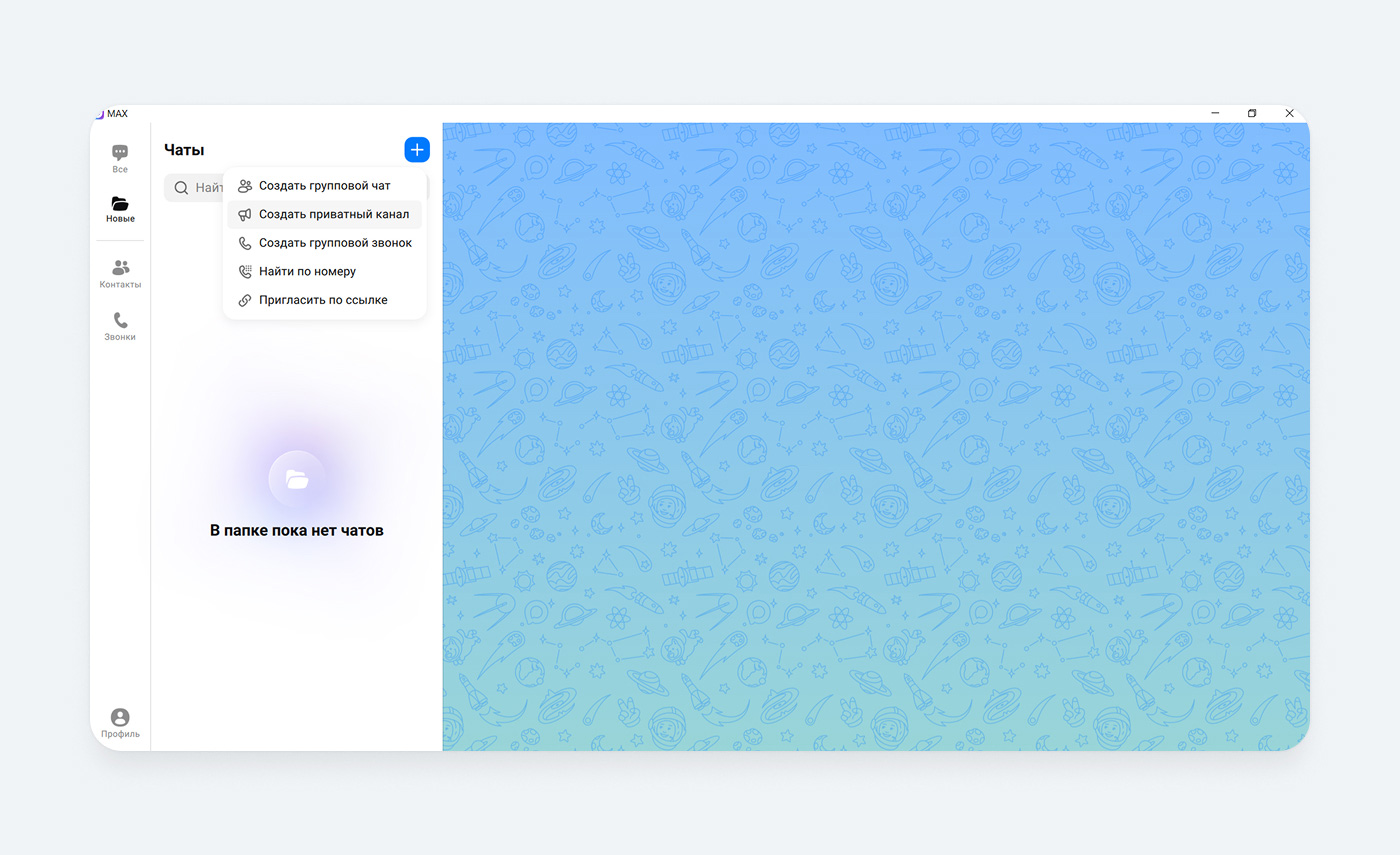
Task: Click the MAX app logo in title bar
Action: (x=99, y=114)
